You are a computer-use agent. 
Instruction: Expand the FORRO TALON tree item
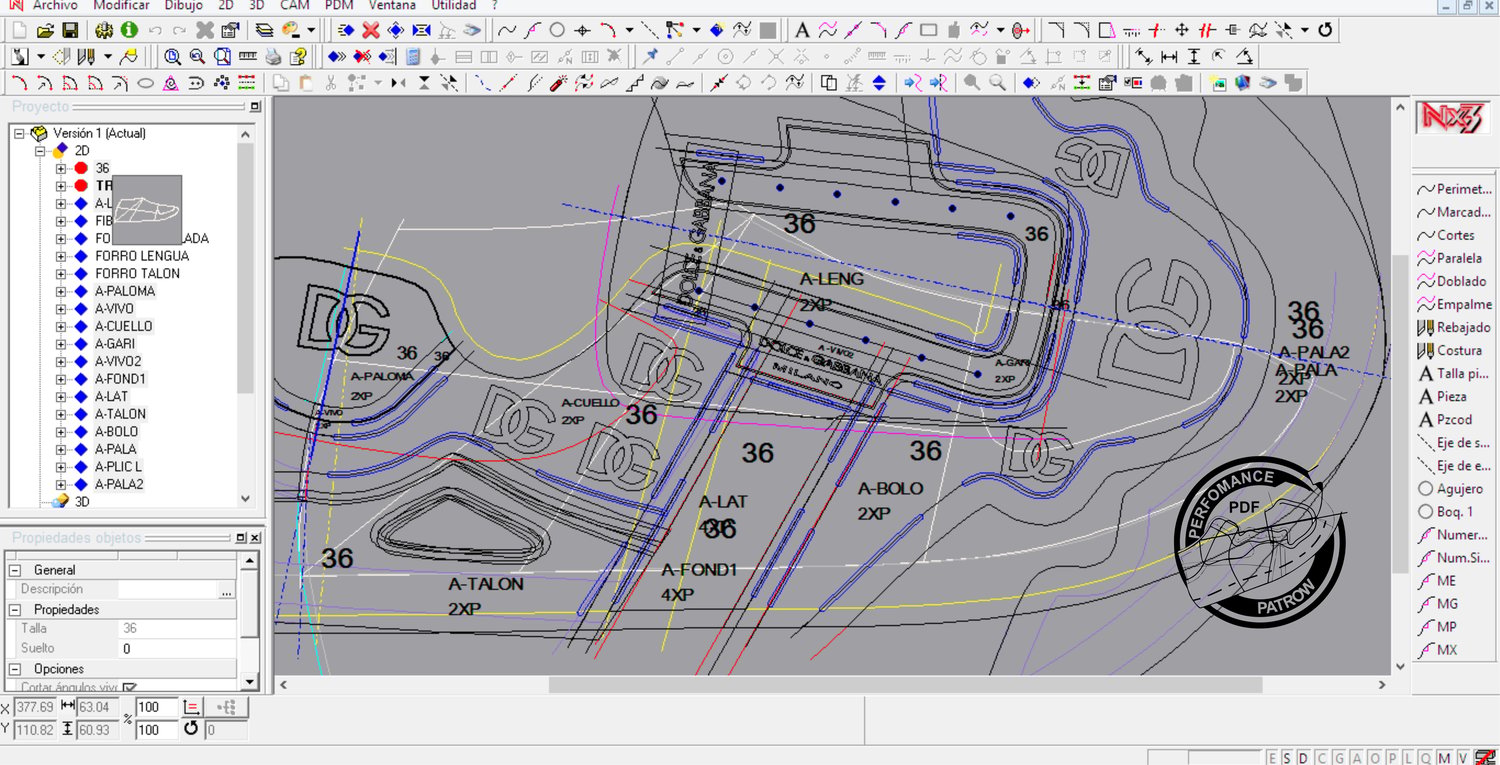[x=61, y=274]
